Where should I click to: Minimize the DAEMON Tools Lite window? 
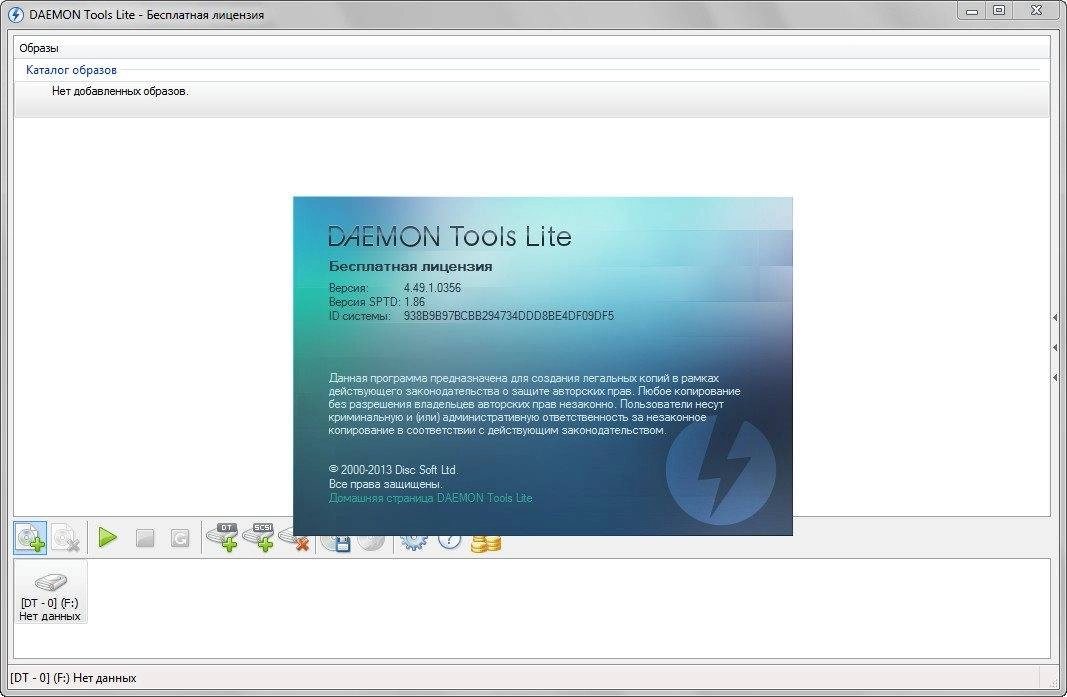(972, 11)
